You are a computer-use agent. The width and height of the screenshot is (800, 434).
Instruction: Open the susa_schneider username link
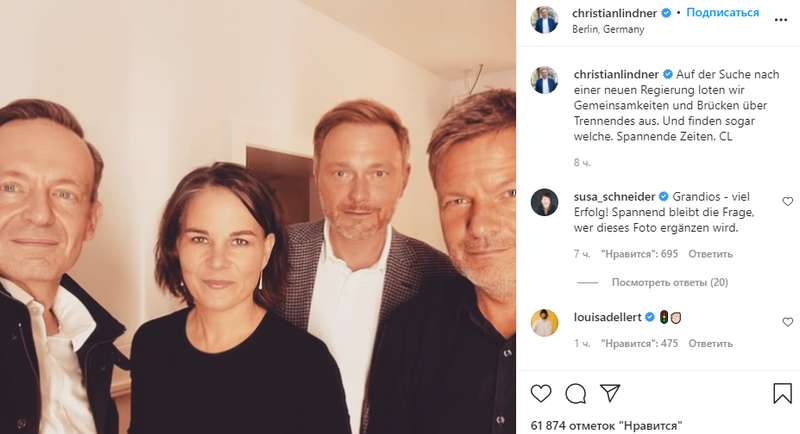click(x=615, y=195)
